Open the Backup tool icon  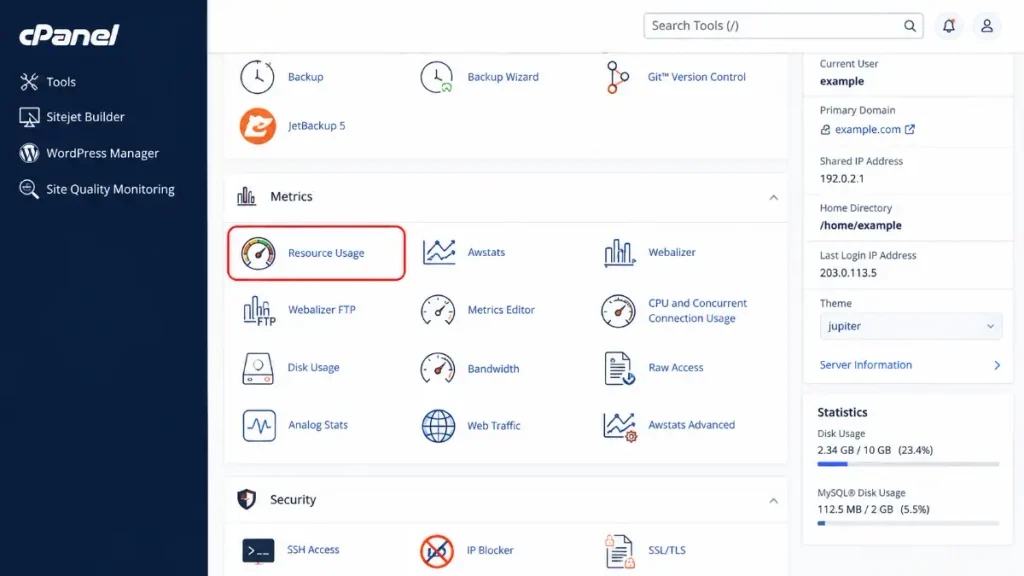tap(257, 77)
